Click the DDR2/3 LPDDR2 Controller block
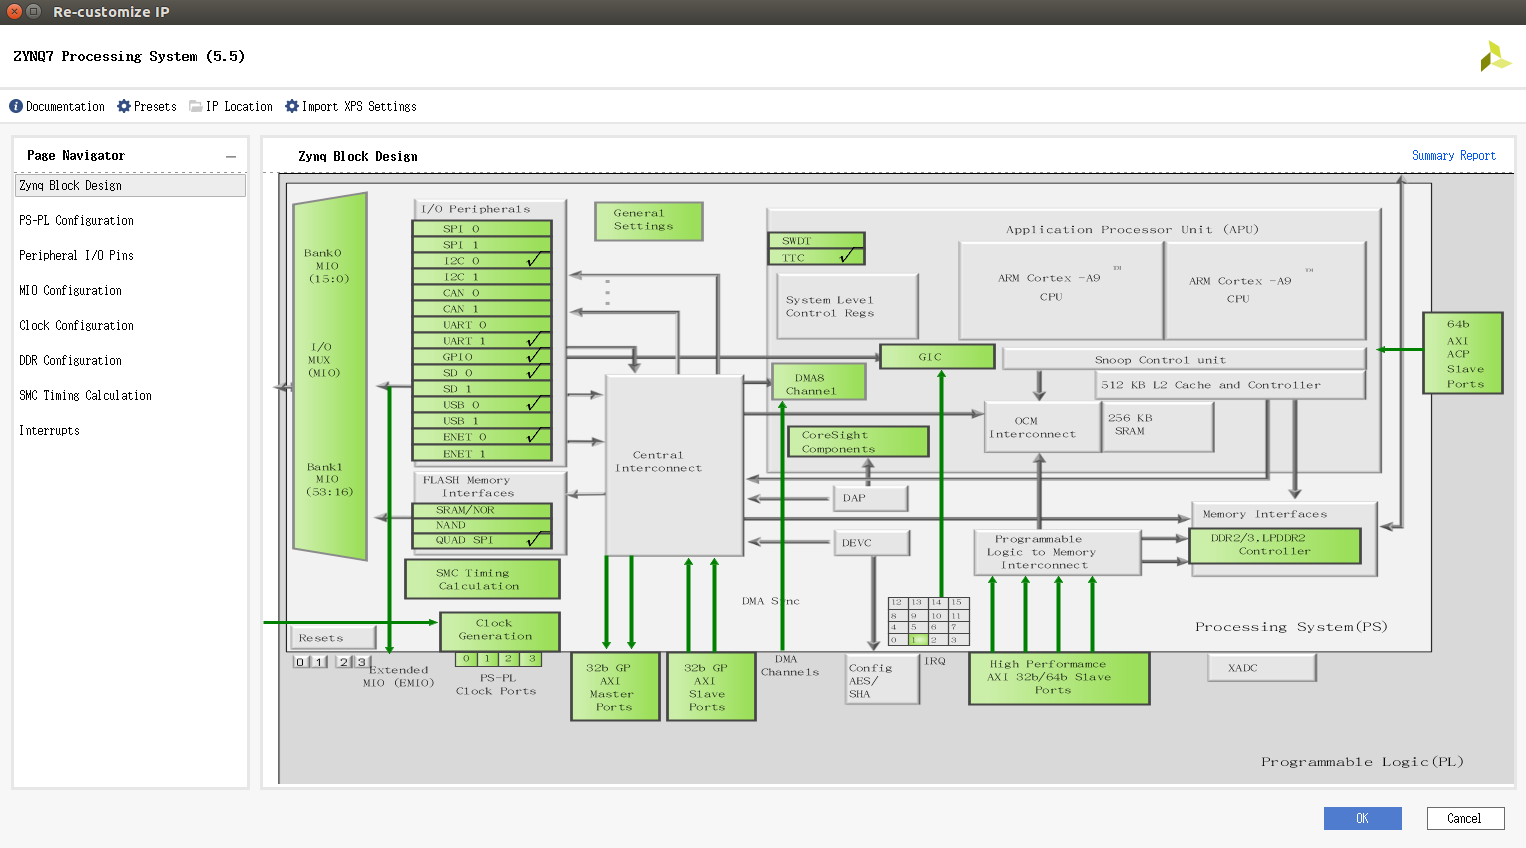 coord(1276,546)
